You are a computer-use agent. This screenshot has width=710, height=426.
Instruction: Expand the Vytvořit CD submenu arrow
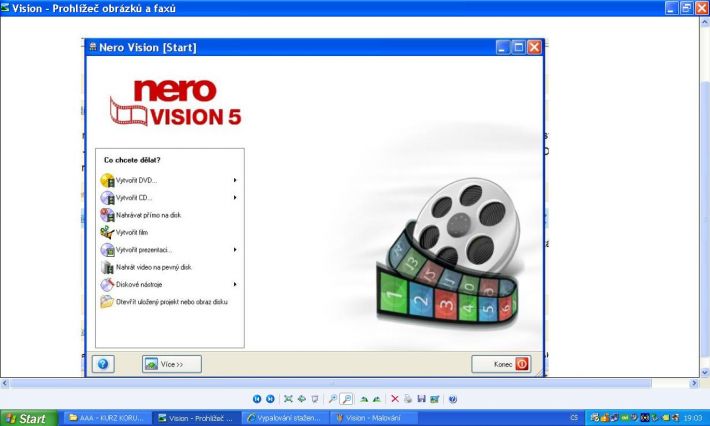235,197
